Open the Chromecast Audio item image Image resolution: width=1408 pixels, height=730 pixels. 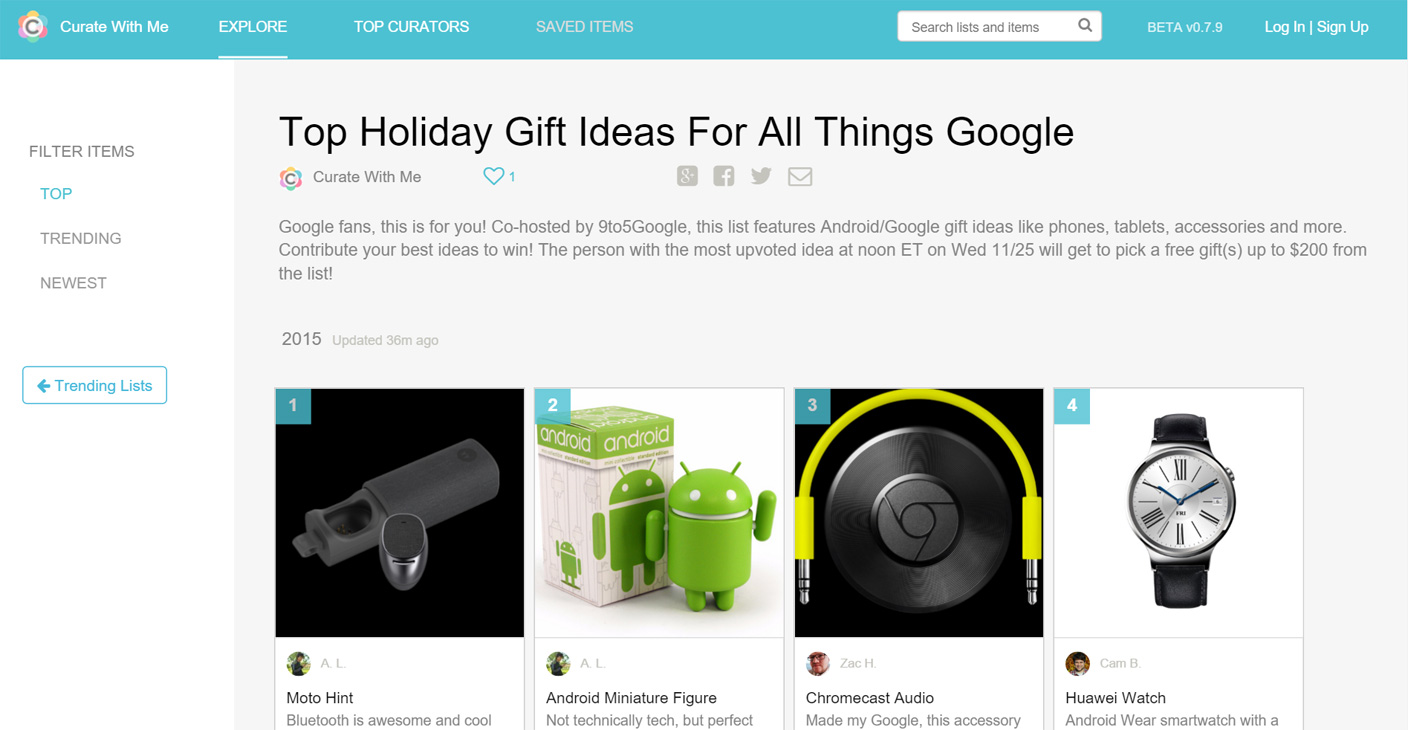click(x=919, y=513)
